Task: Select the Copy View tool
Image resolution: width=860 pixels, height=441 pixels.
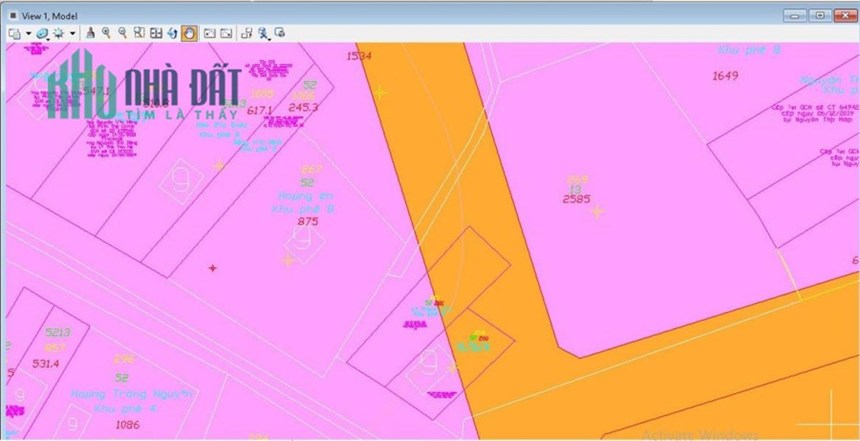Action: tap(247, 33)
